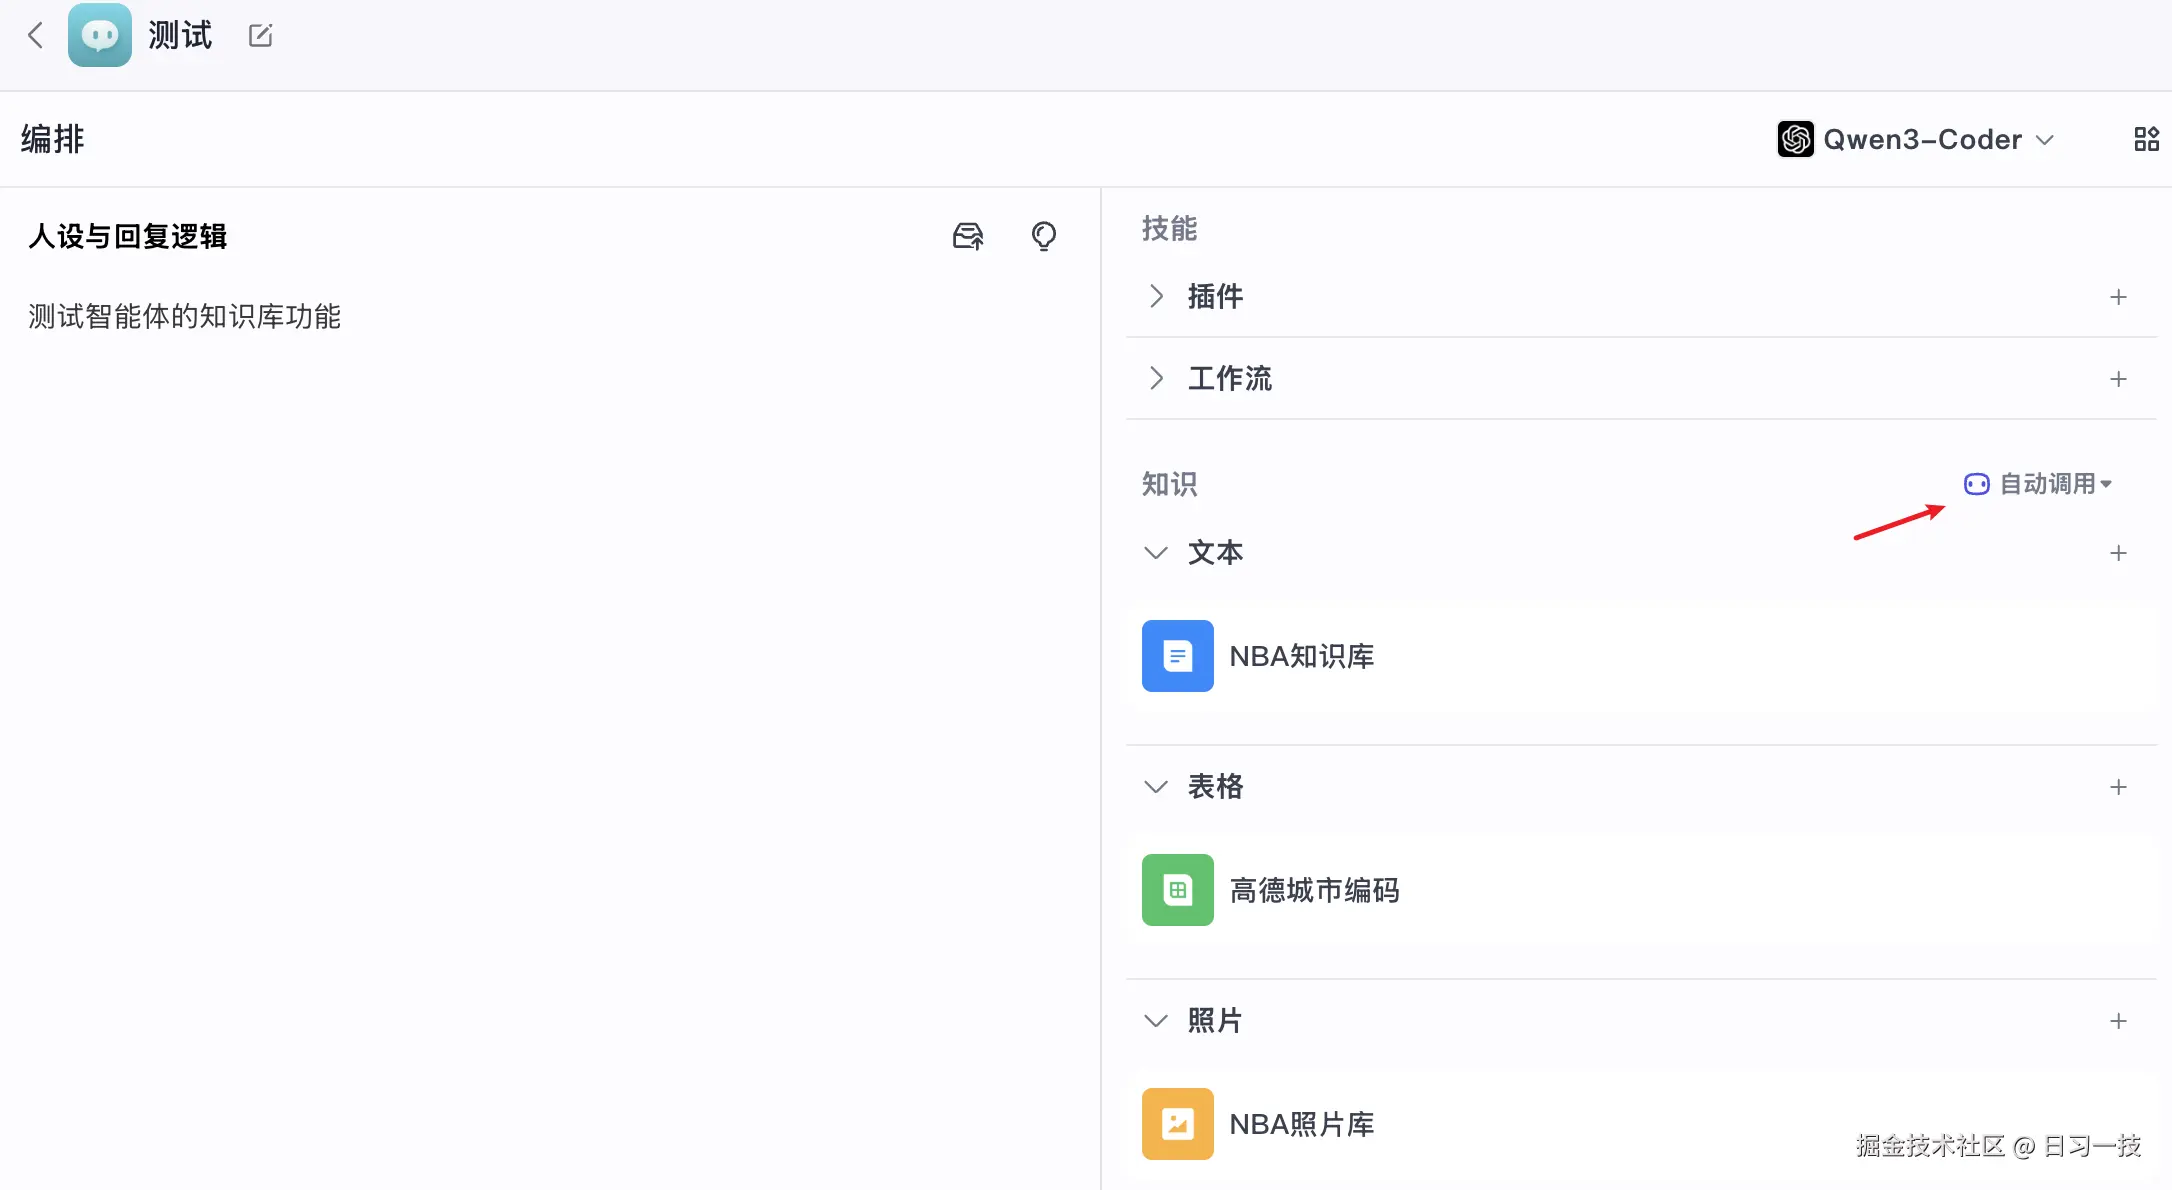The height and width of the screenshot is (1190, 2172).
Task: Open the 高德城市编码 table item
Action: [x=1312, y=890]
